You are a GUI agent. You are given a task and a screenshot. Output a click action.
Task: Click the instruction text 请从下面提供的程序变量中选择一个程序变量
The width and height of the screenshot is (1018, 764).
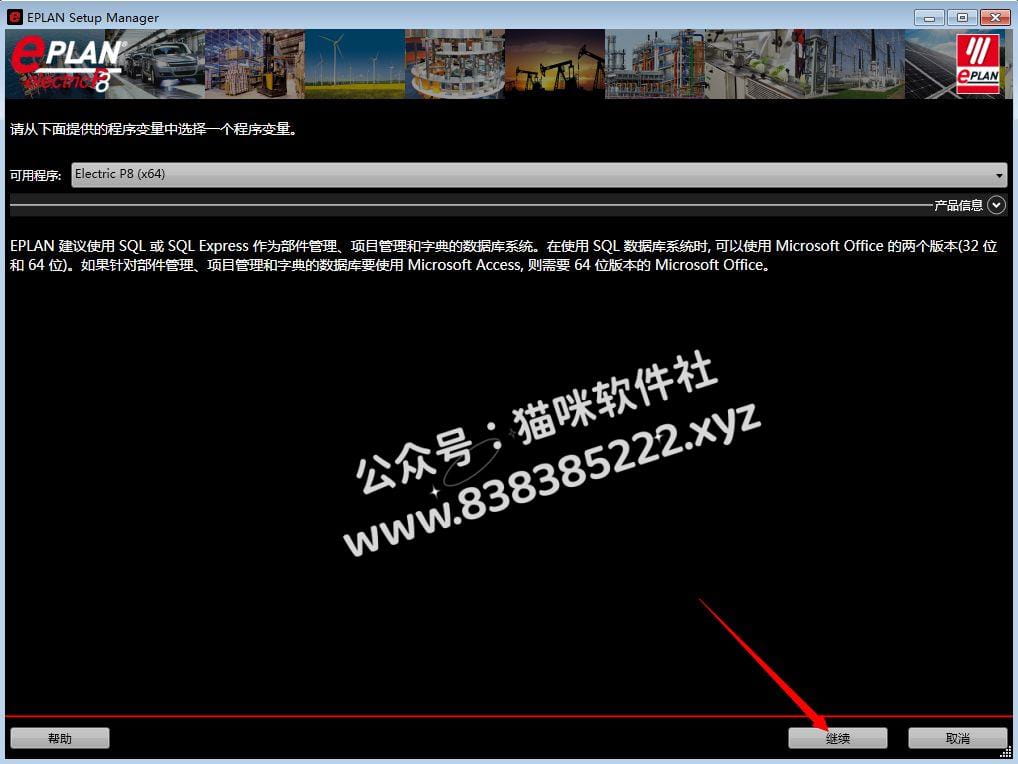coord(154,129)
